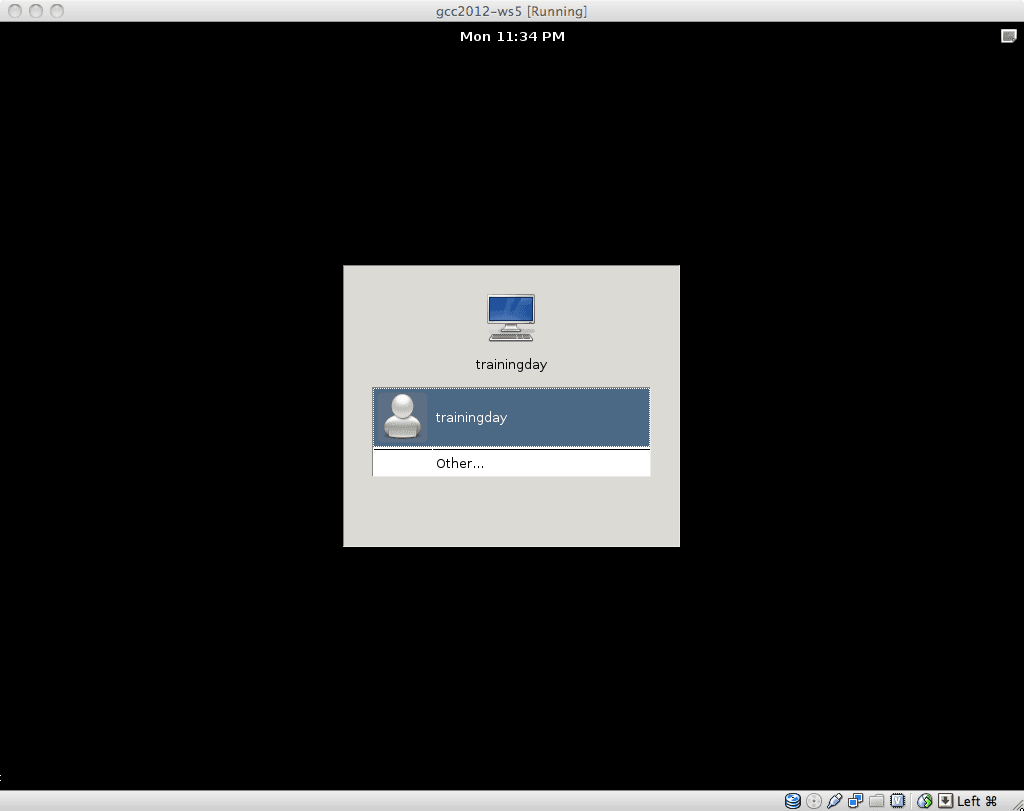Choose Other... to enter a username
1024x811 pixels.
tap(460, 464)
